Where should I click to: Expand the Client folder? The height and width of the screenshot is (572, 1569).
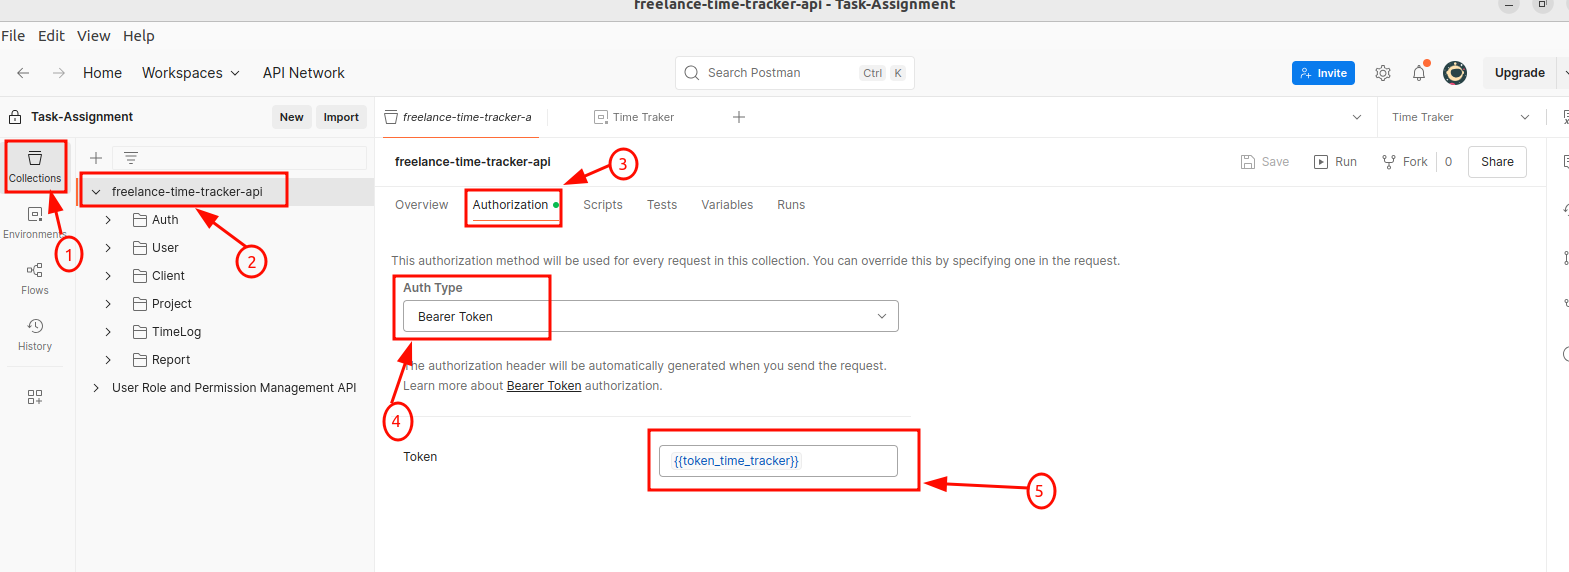point(108,276)
